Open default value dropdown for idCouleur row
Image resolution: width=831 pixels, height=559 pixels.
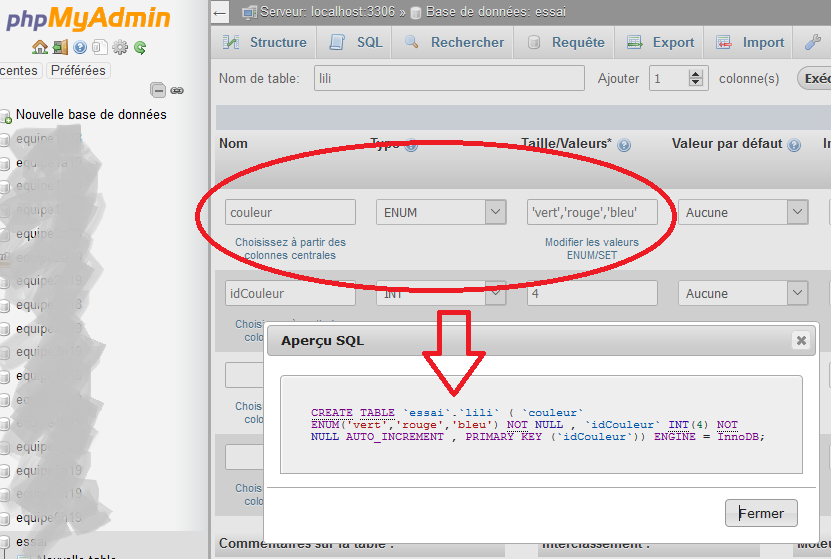click(x=743, y=293)
